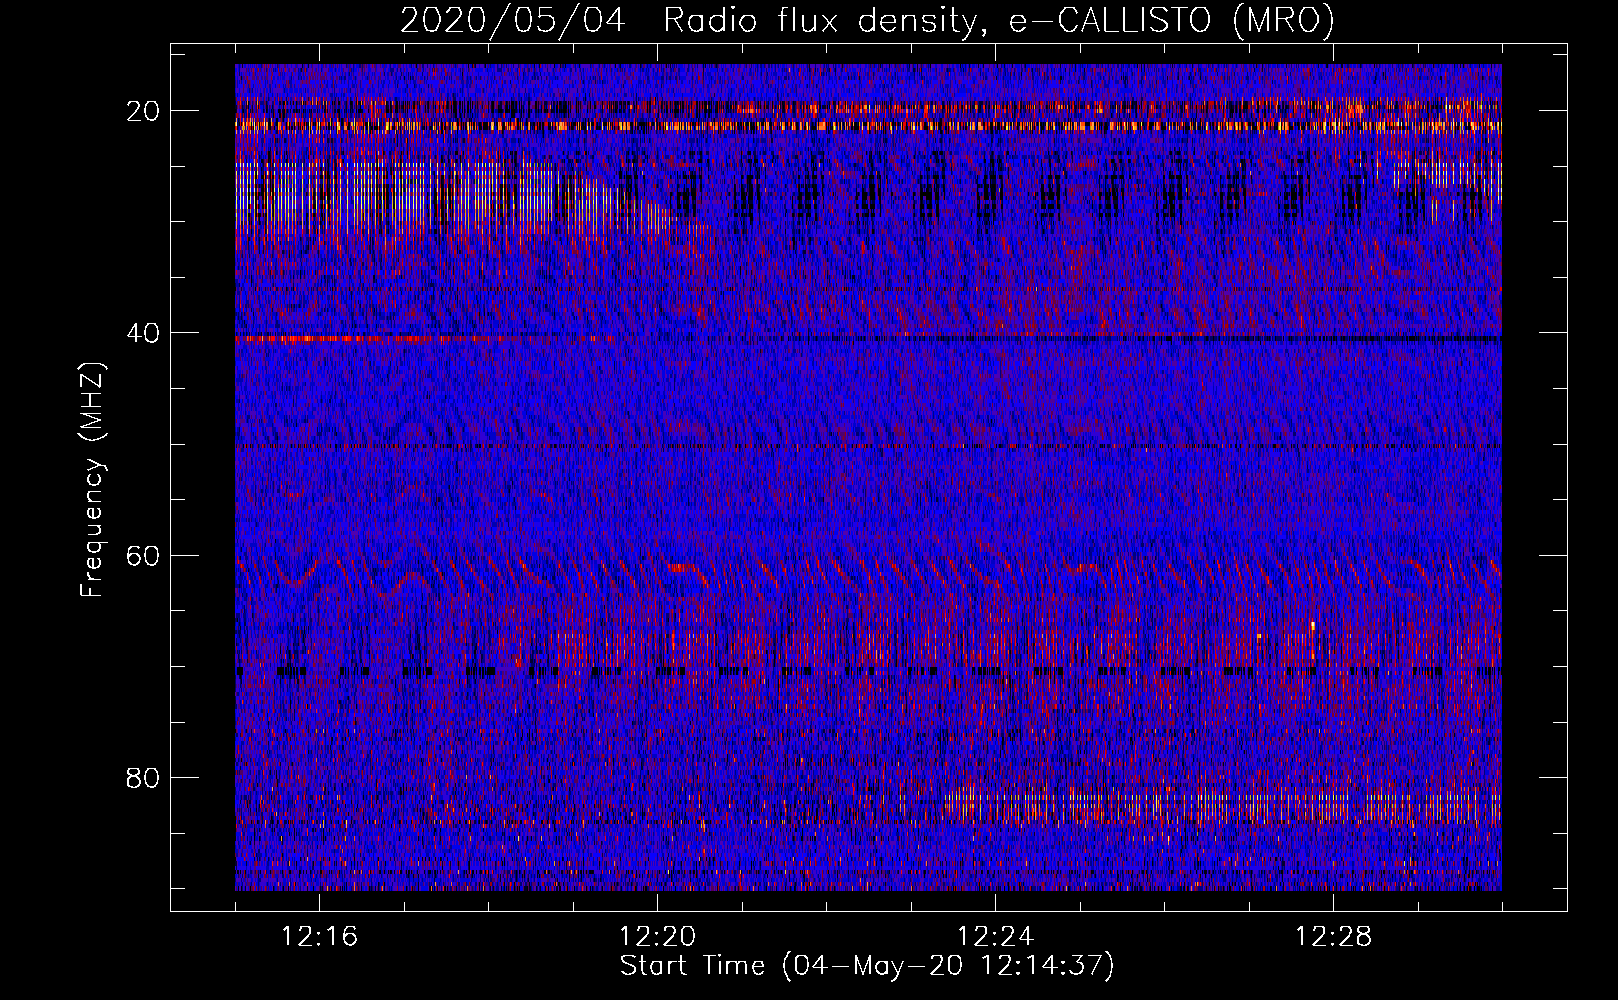Click the 12:24 time tick label

[995, 937]
